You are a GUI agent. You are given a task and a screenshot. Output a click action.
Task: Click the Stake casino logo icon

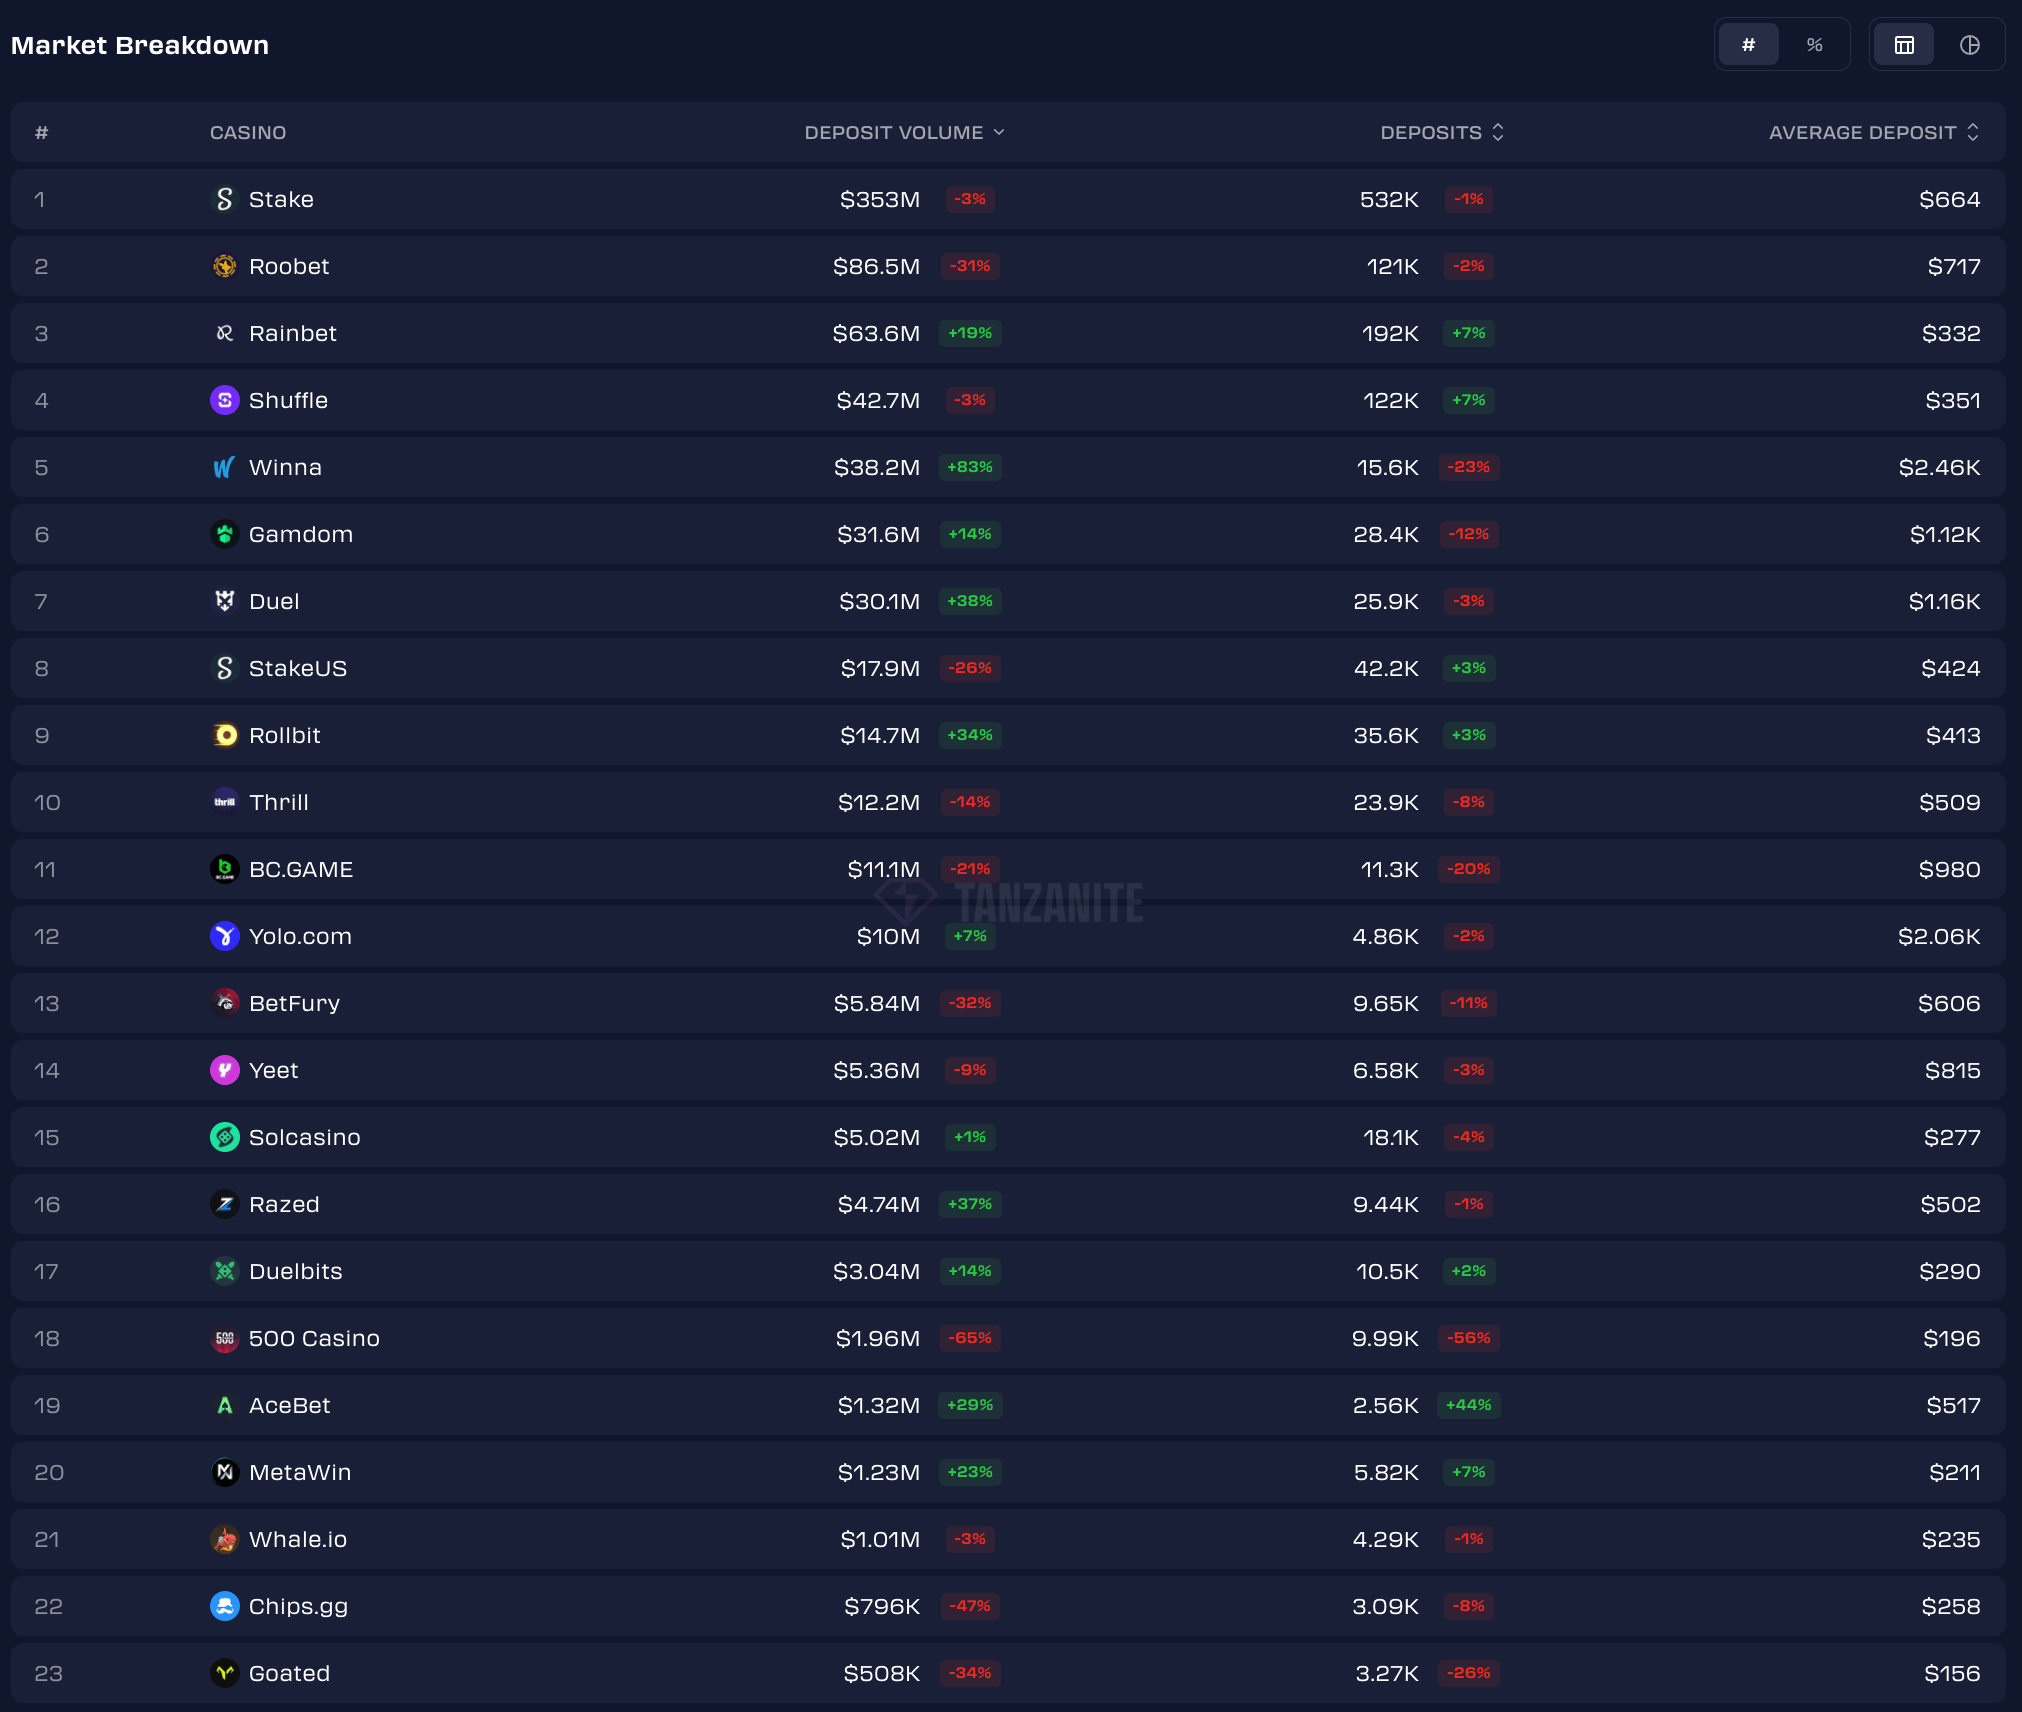tap(224, 199)
